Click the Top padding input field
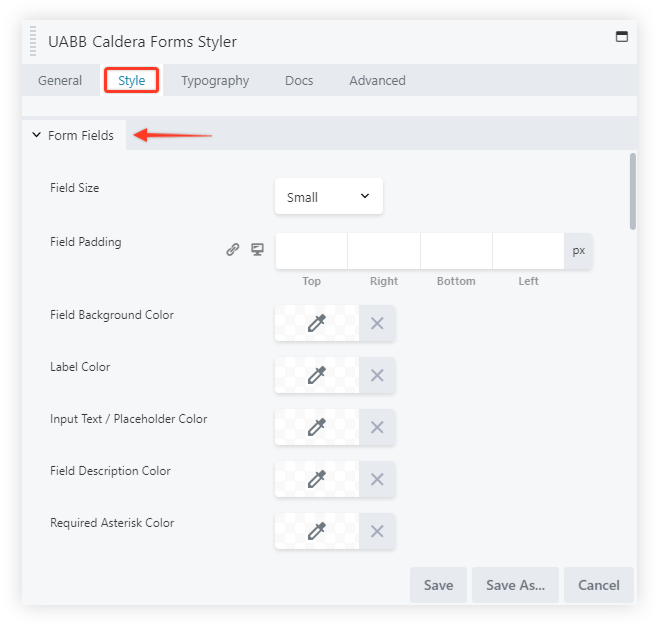 [x=311, y=251]
